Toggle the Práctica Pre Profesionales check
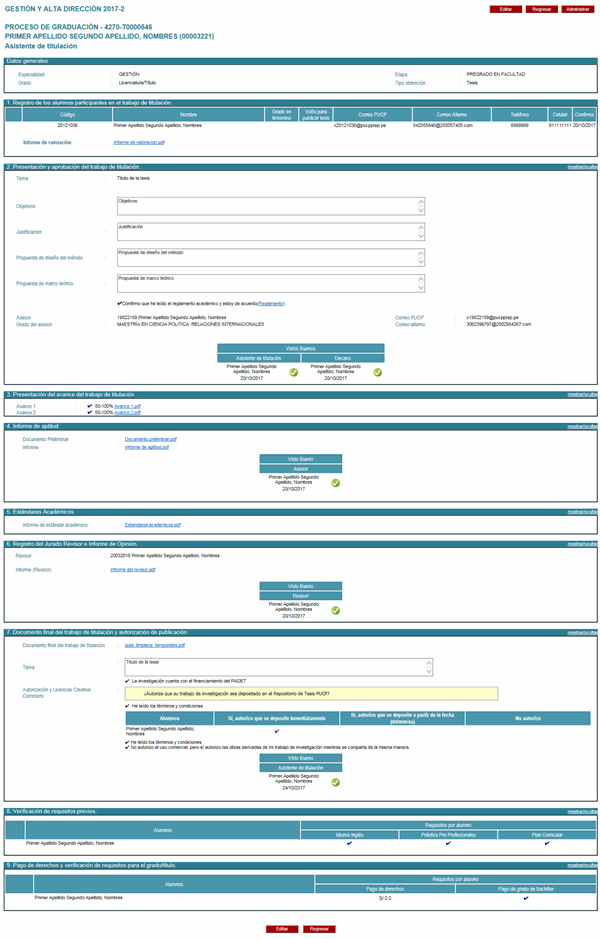This screenshot has height=939, width=600. coord(448,843)
